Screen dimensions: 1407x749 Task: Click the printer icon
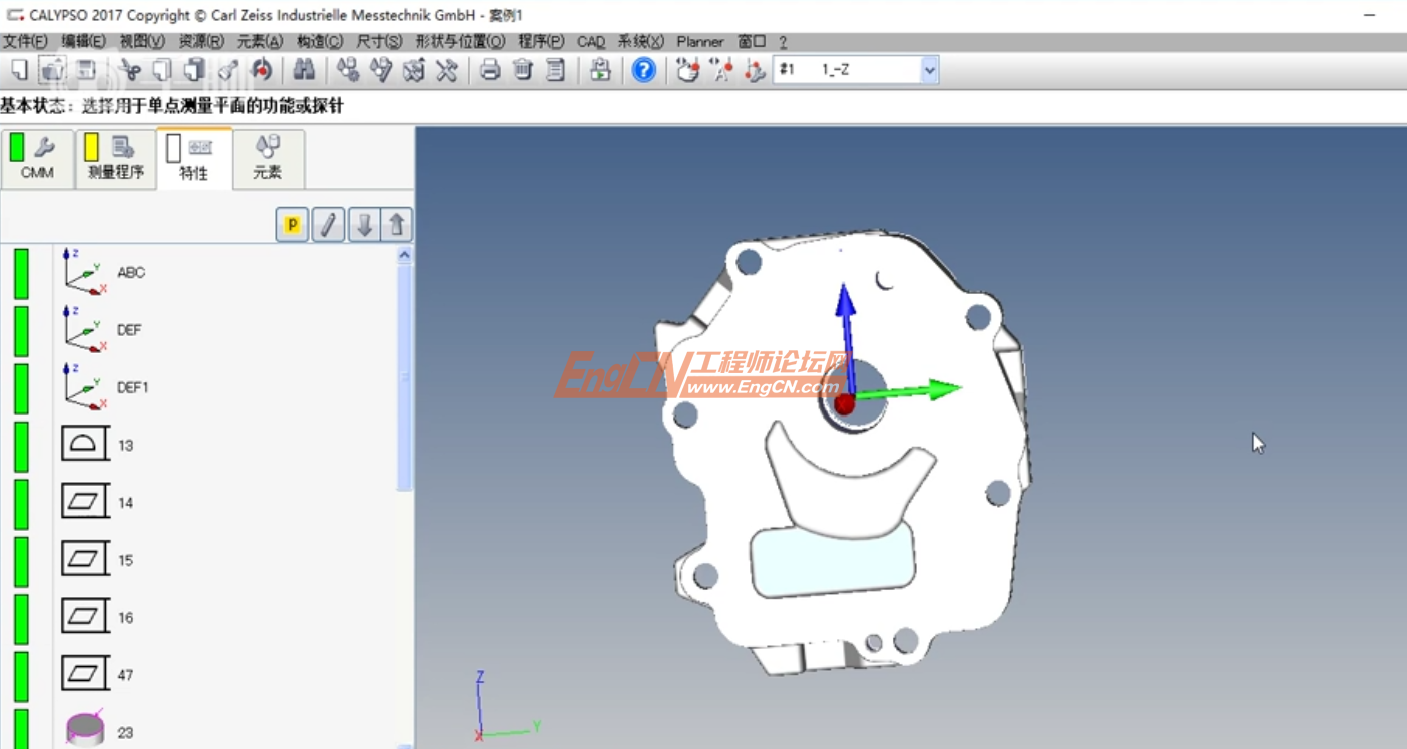pyautogui.click(x=490, y=70)
